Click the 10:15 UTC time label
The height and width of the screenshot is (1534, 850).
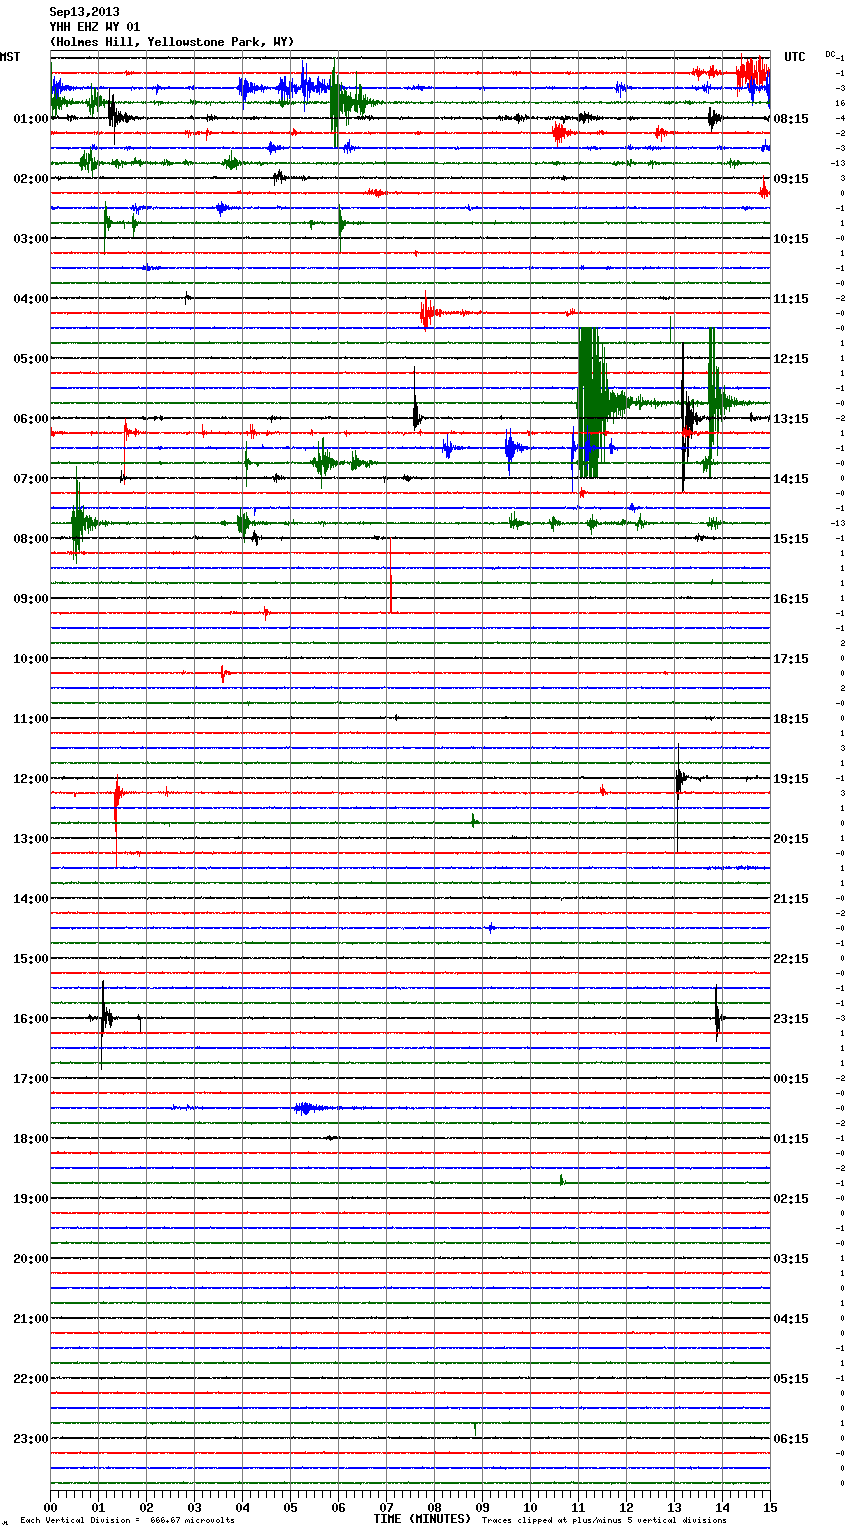pos(791,239)
